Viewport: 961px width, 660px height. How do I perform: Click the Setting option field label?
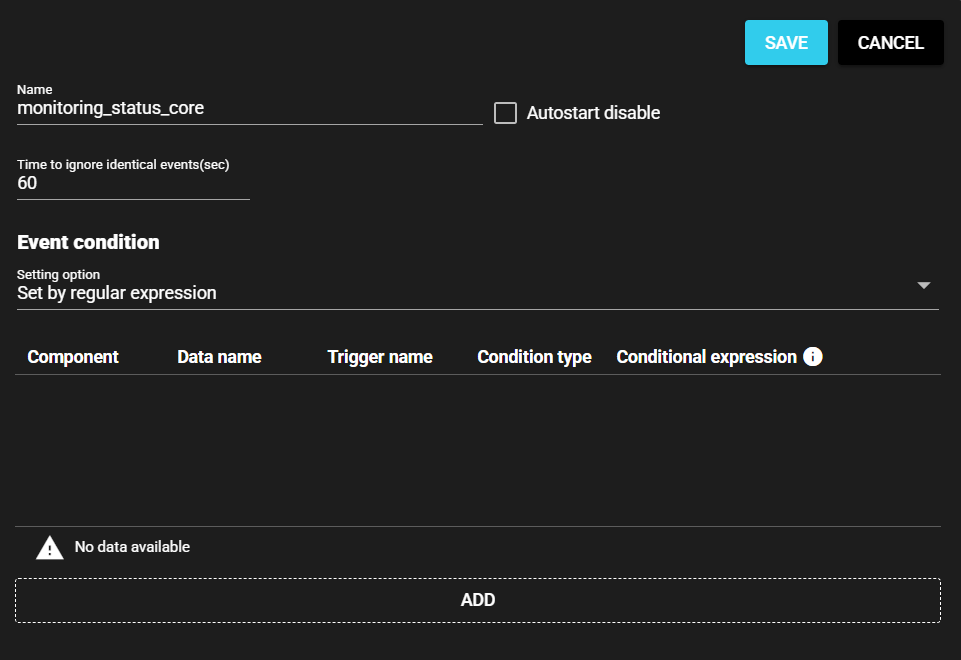[x=58, y=275]
